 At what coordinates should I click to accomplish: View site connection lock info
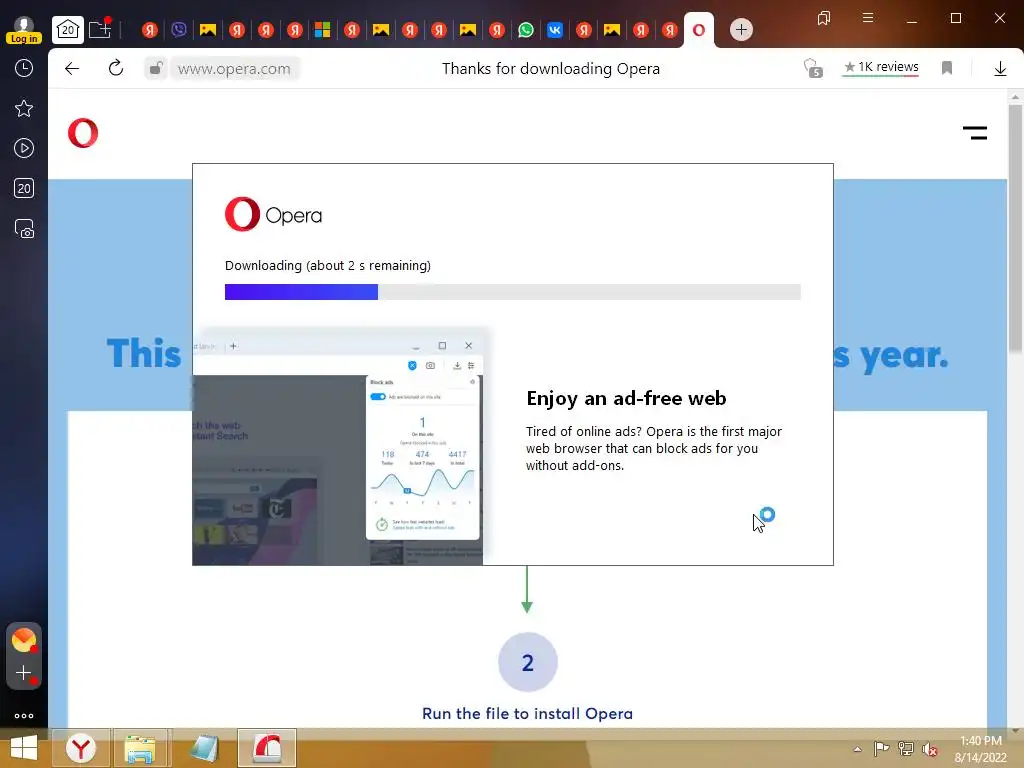point(155,69)
